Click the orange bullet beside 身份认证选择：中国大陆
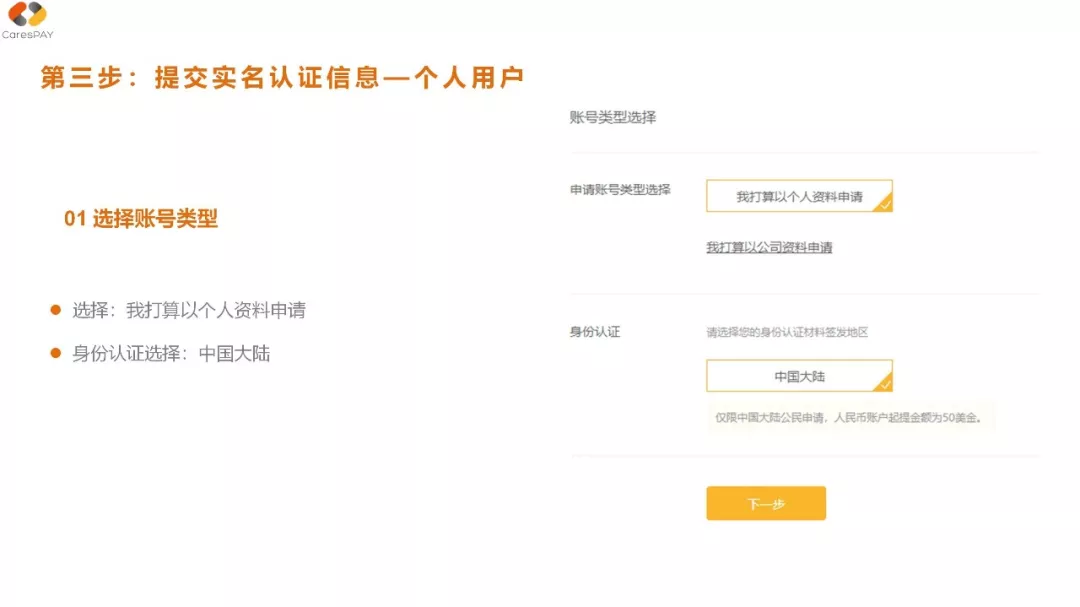 click(x=53, y=353)
